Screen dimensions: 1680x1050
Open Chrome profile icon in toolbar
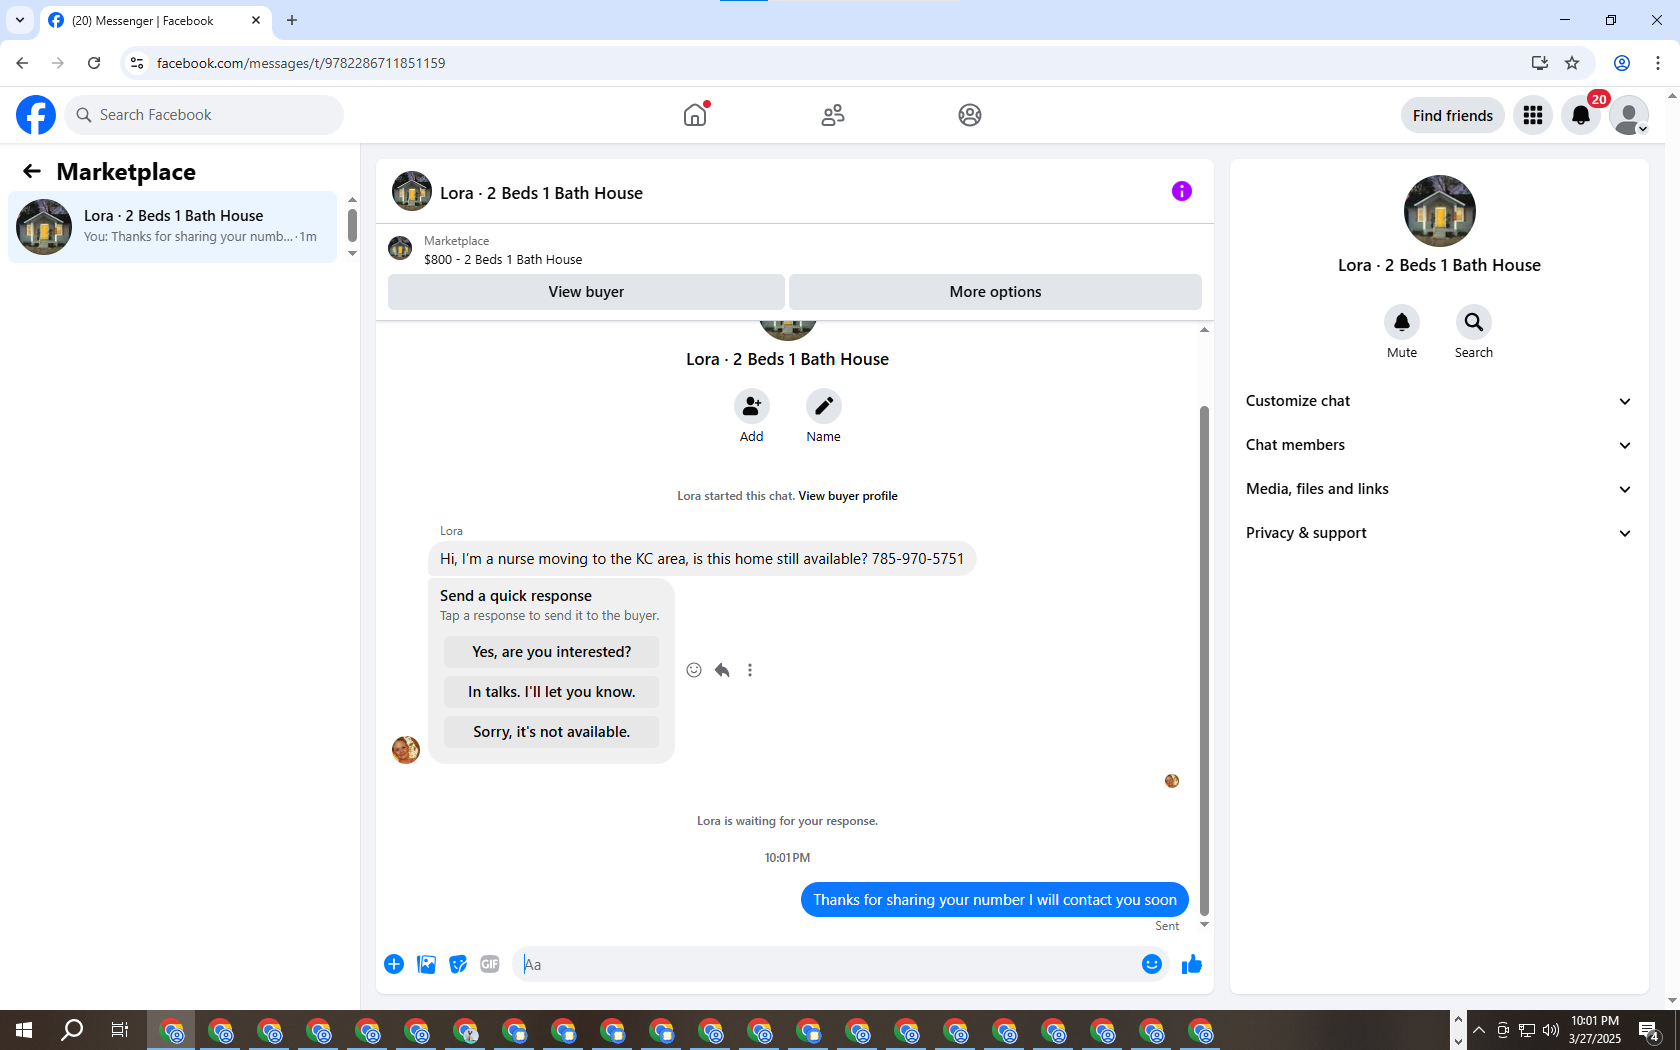point(1622,63)
